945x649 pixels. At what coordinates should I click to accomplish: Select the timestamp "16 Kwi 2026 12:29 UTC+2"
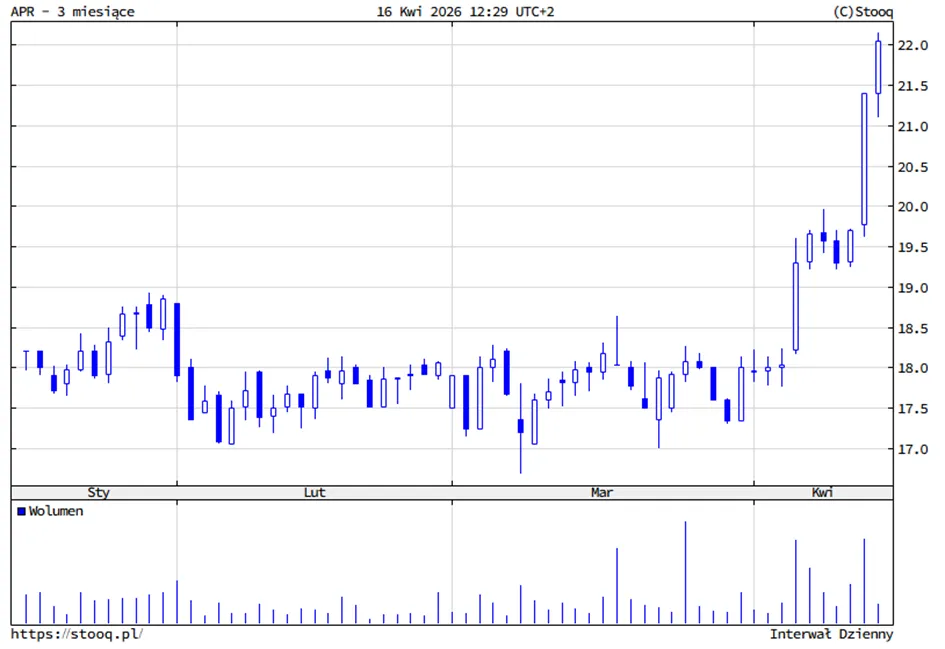click(x=465, y=11)
